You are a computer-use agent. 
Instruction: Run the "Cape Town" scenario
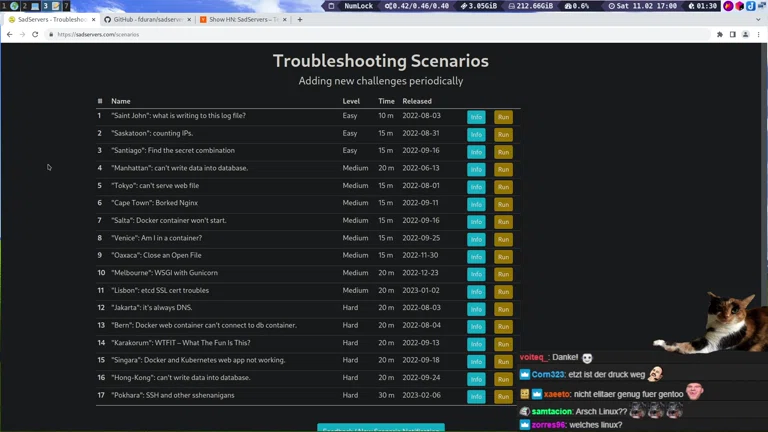click(x=503, y=204)
